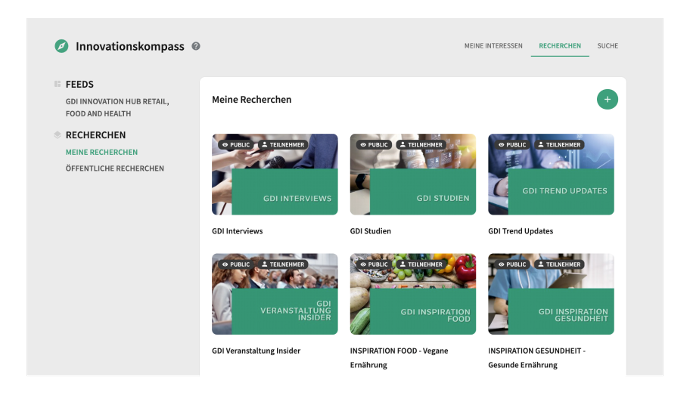Click Public badge on Inspiration Gesundheit card

[512, 265]
